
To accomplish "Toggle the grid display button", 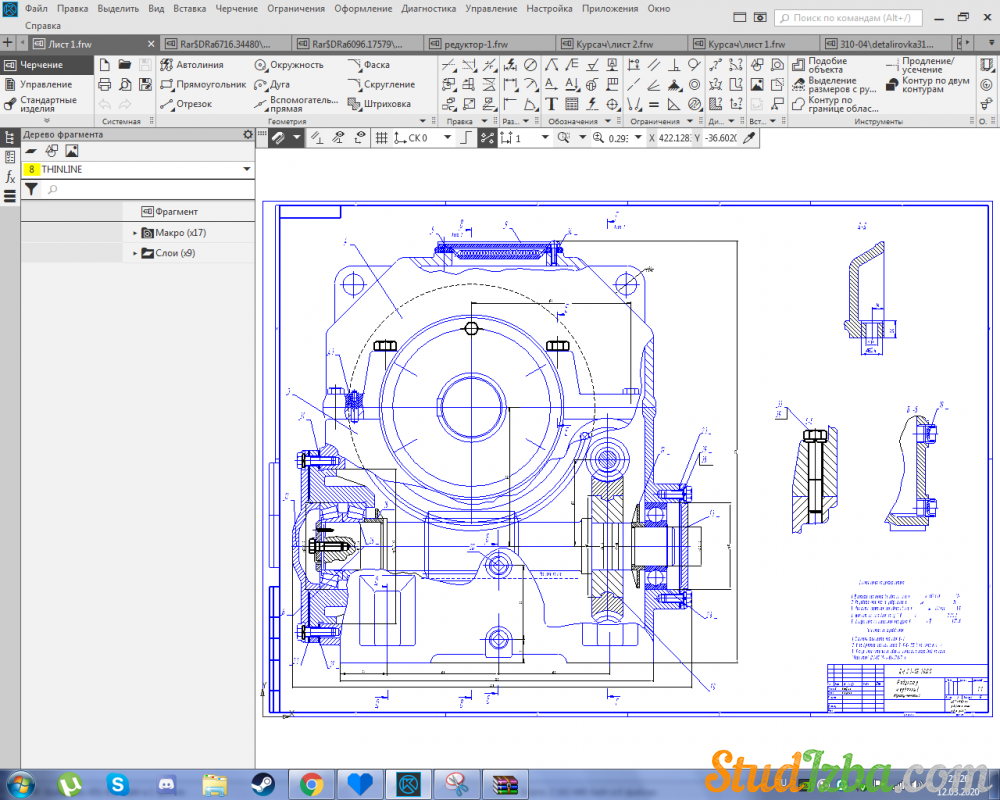I will pyautogui.click(x=381, y=138).
